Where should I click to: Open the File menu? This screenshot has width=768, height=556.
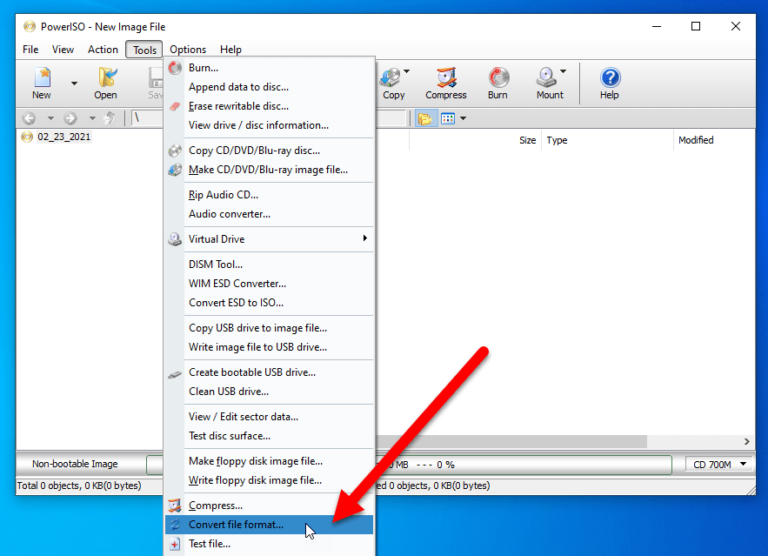coord(30,49)
